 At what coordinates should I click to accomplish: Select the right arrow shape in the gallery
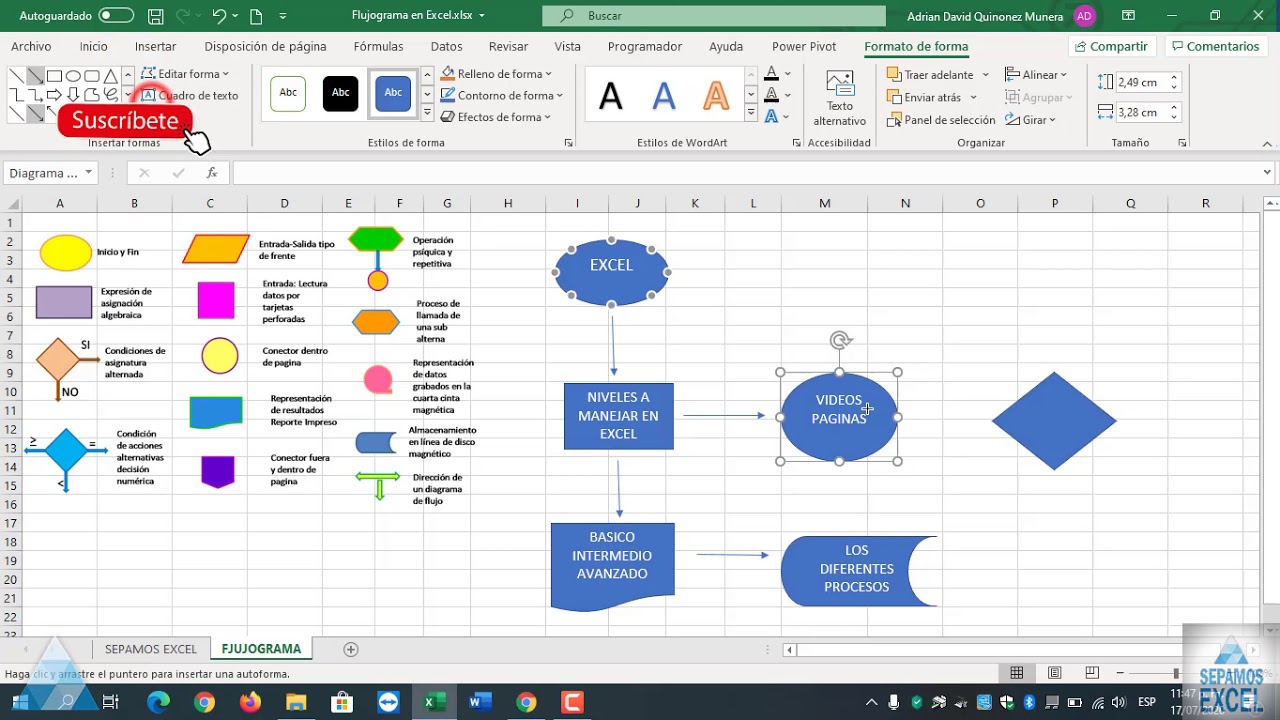54,94
